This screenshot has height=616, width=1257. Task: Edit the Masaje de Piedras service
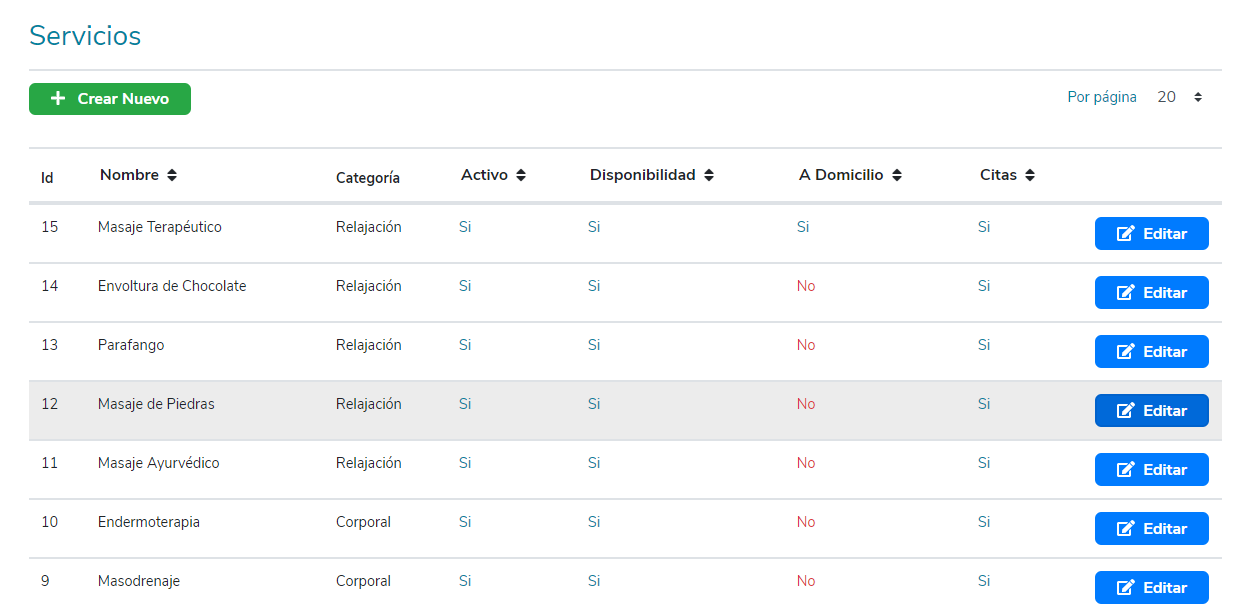click(1151, 411)
